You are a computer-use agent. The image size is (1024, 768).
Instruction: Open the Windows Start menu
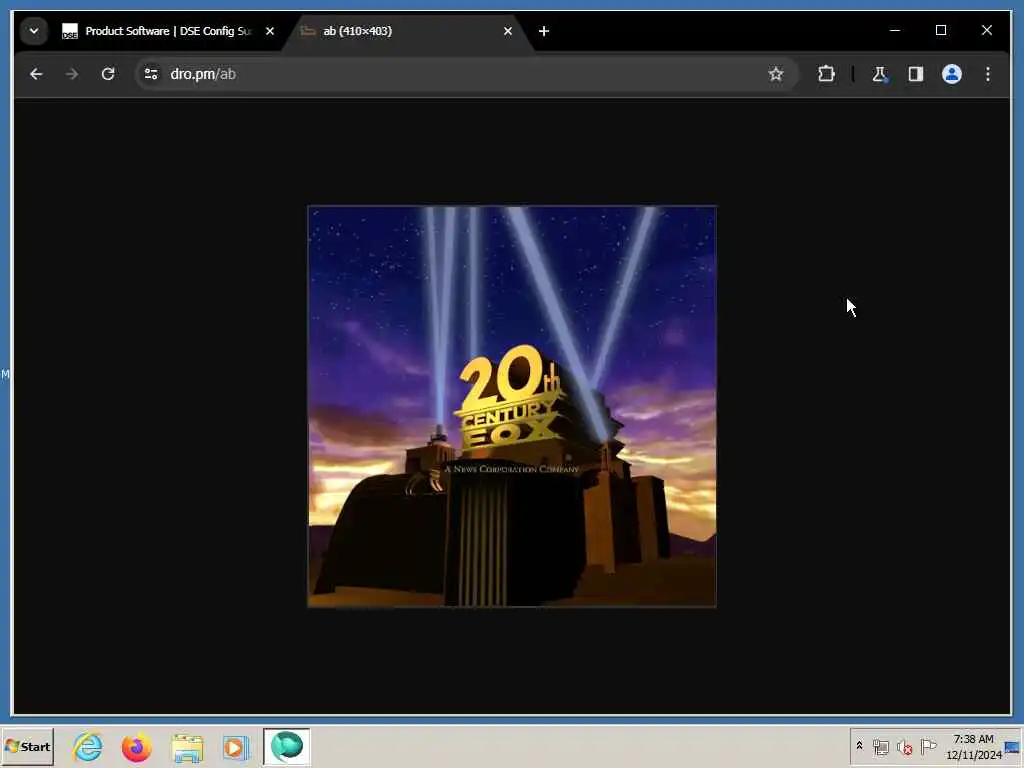27,746
